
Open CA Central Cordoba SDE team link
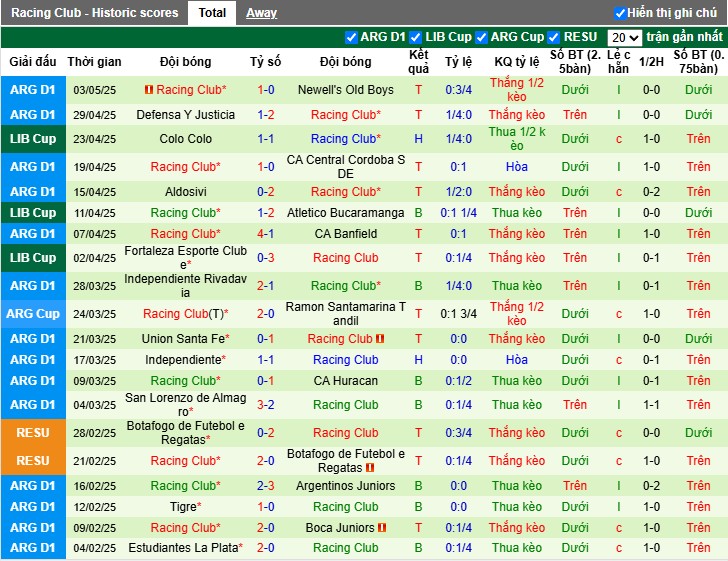(x=345, y=167)
